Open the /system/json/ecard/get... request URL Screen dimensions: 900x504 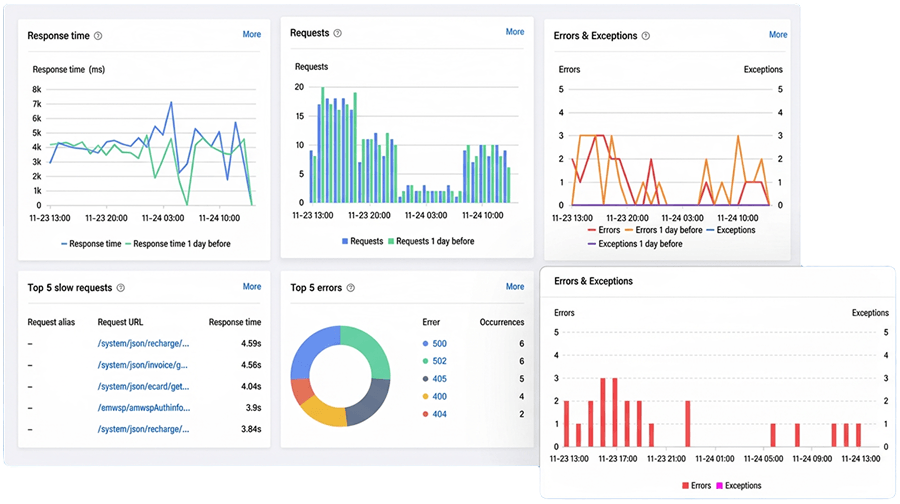(143, 386)
